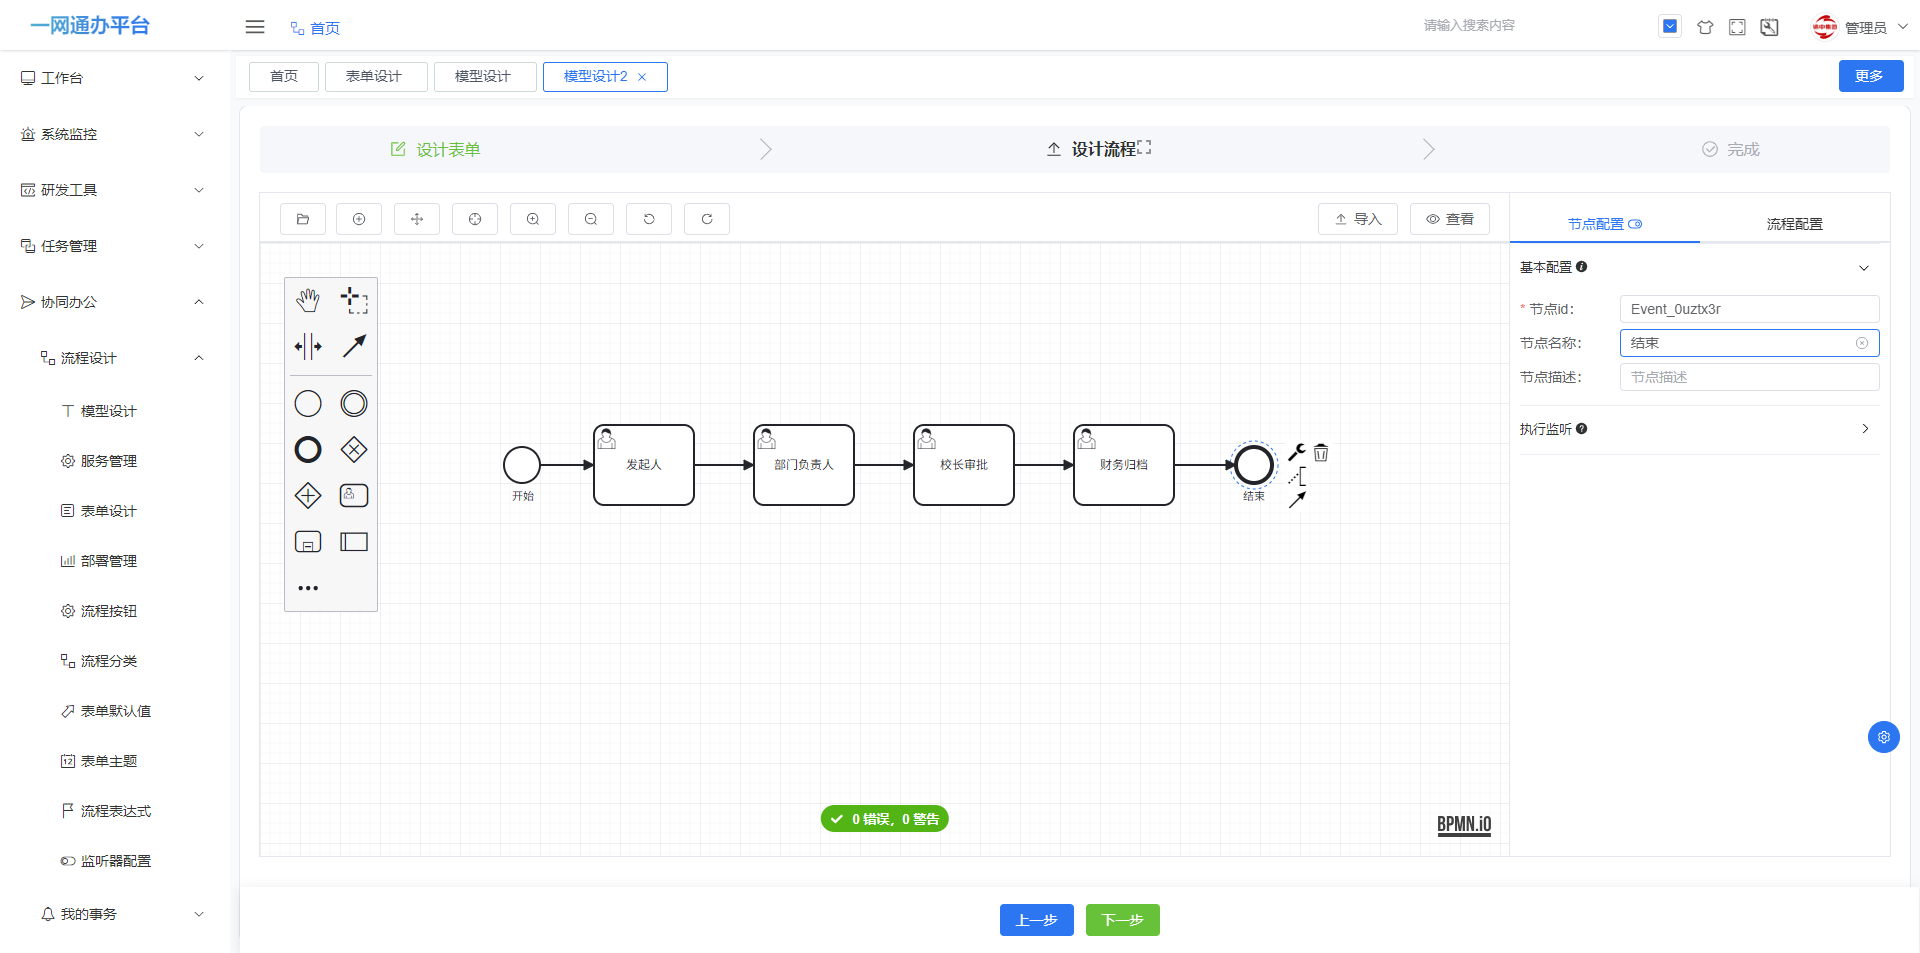Zoom in on the canvas

[x=533, y=219]
